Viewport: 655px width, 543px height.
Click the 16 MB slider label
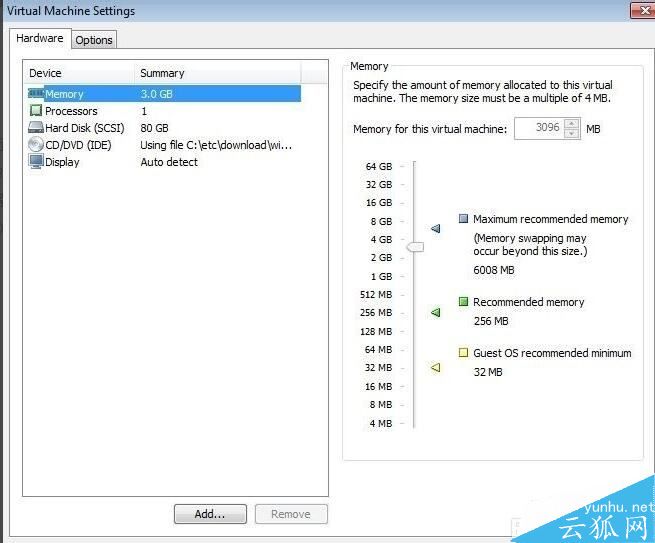pos(378,386)
